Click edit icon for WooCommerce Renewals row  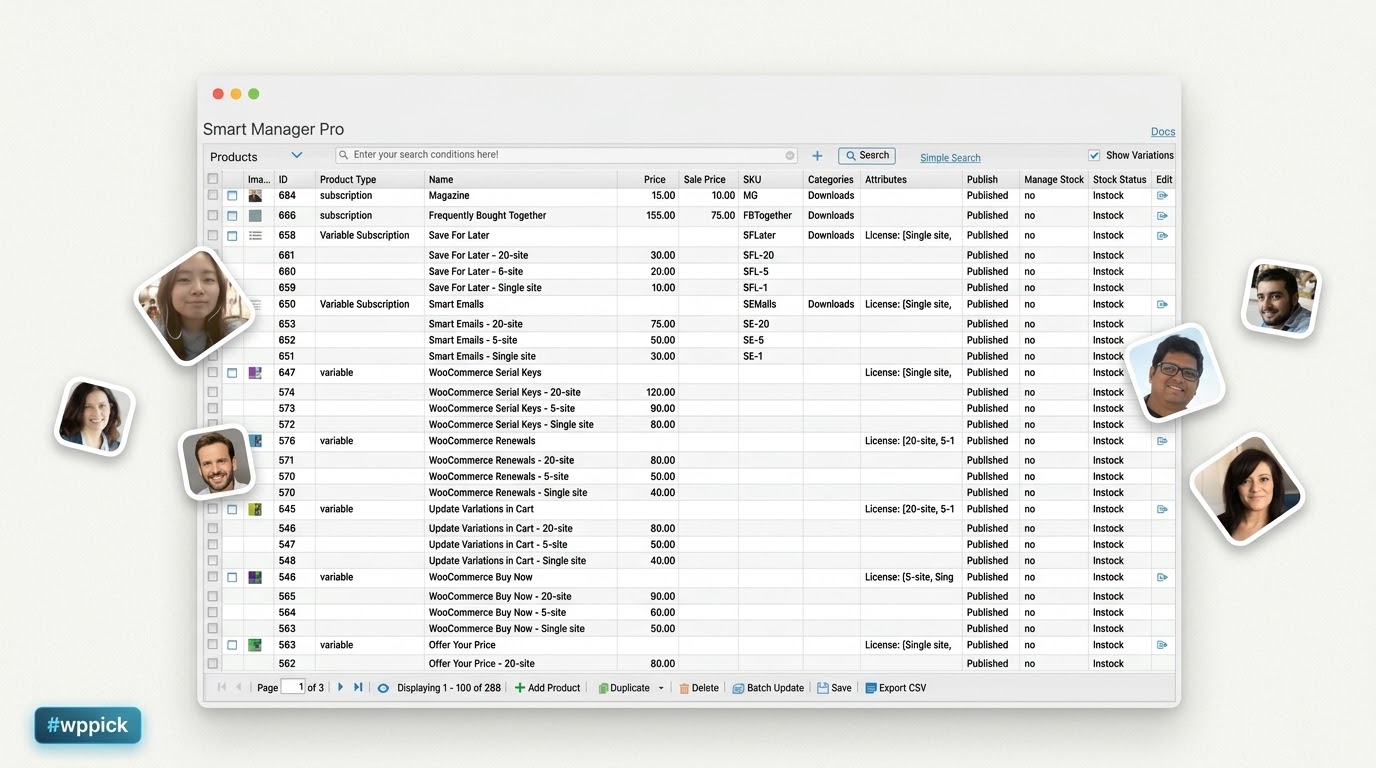[x=1162, y=441]
